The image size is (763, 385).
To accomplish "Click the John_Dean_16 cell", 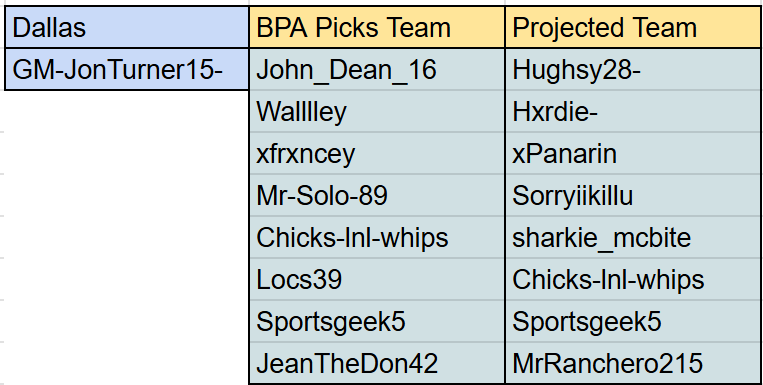I will [x=377, y=69].
